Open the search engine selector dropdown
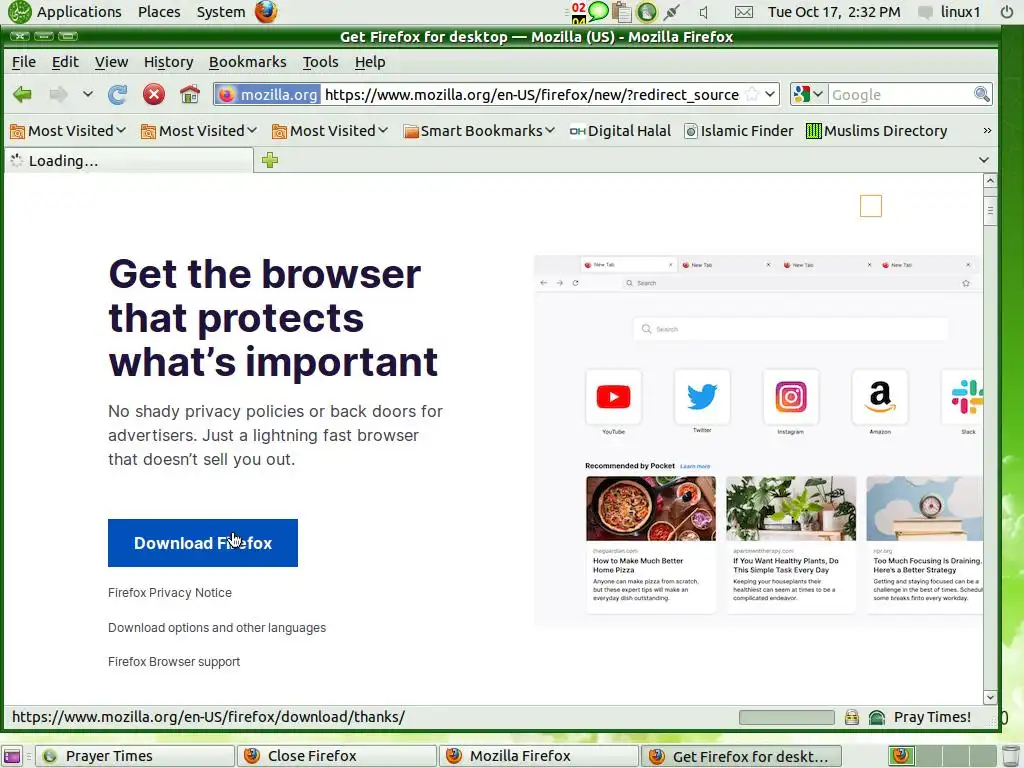The width and height of the screenshot is (1024, 768). pos(808,95)
